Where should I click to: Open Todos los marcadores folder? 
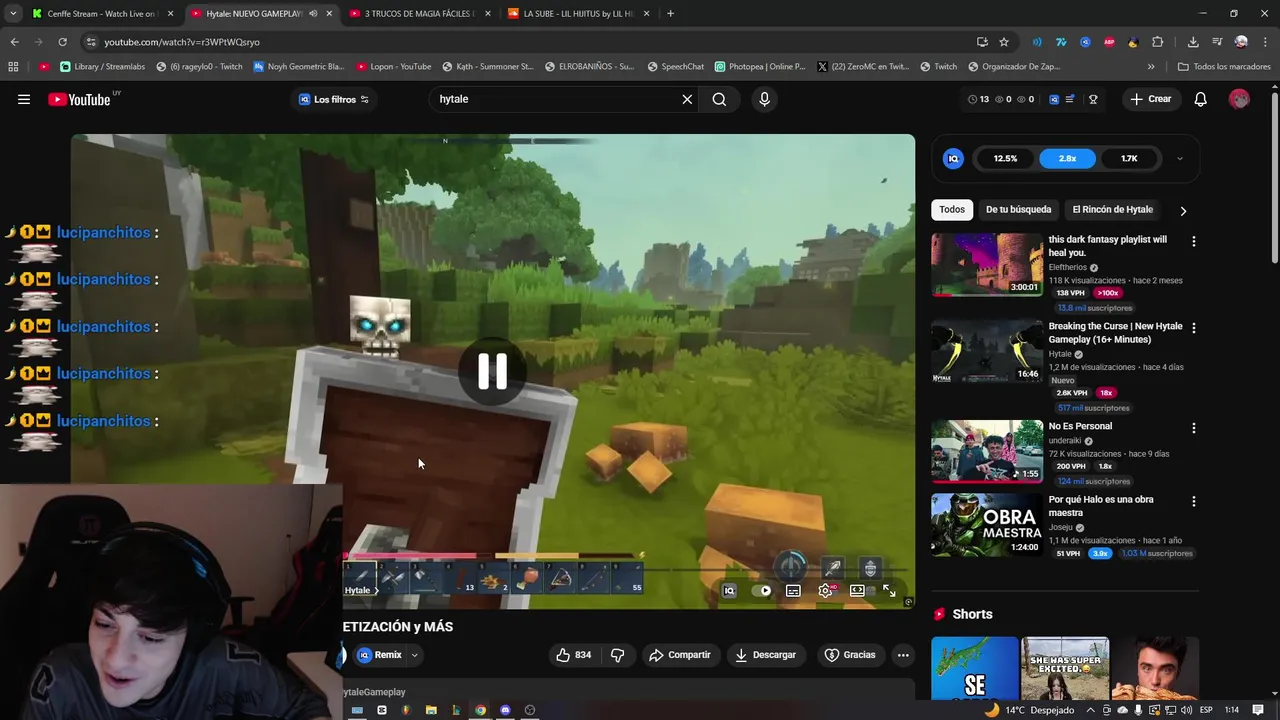[1224, 67]
